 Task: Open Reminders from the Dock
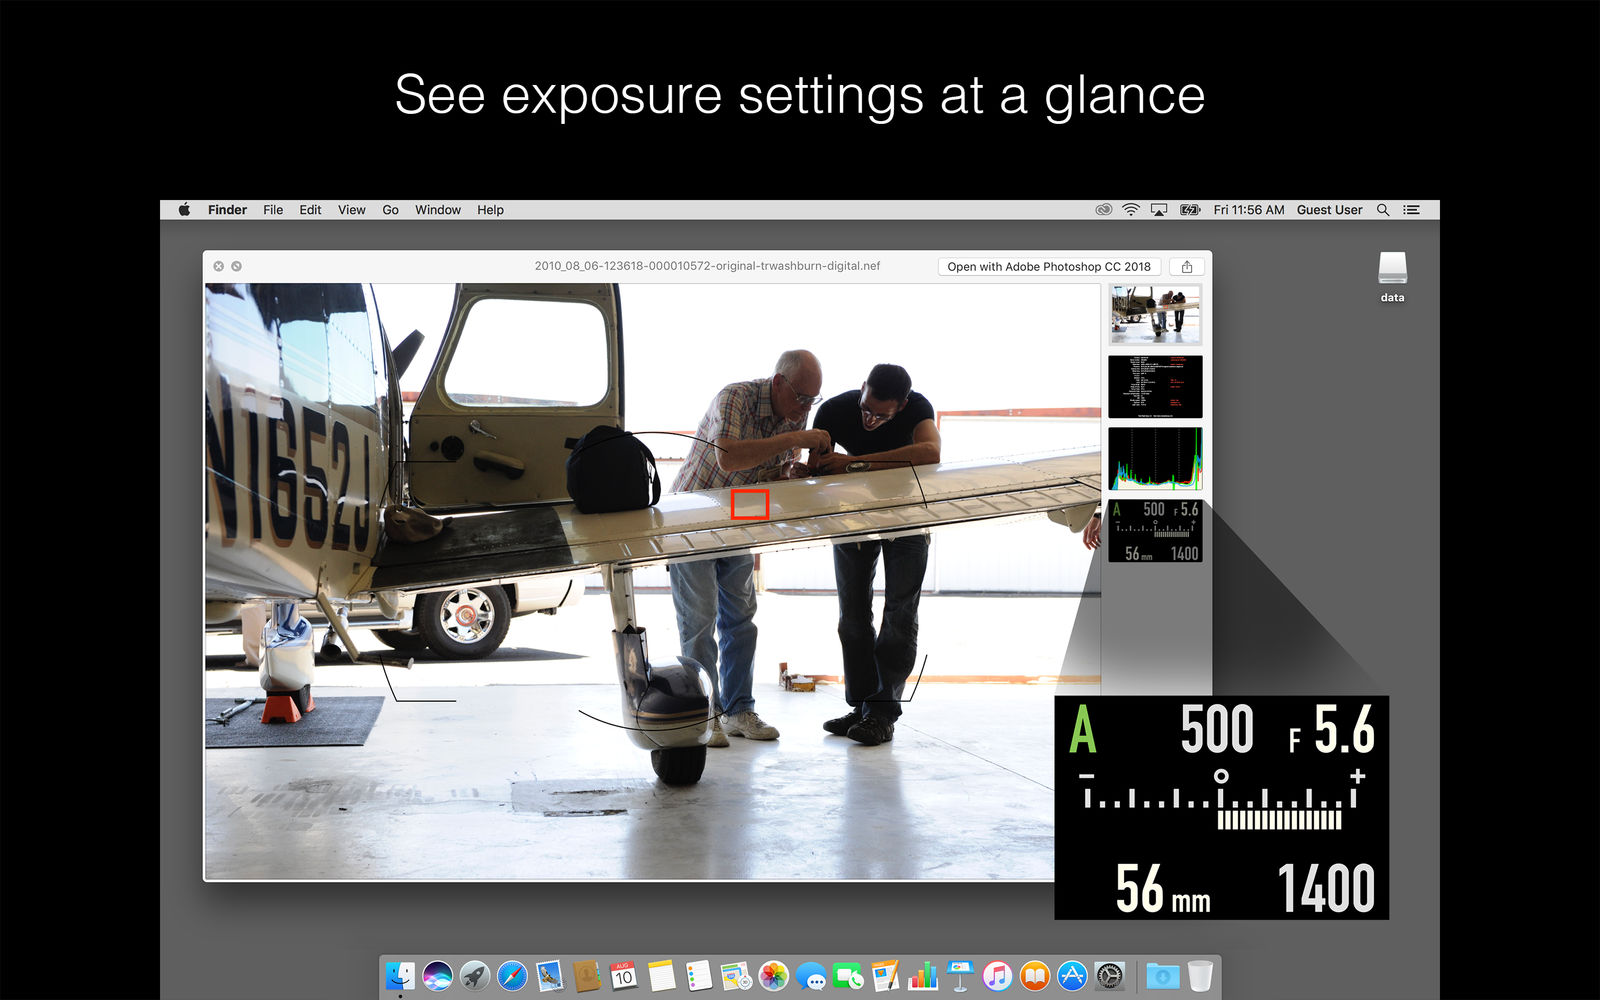tap(699, 975)
